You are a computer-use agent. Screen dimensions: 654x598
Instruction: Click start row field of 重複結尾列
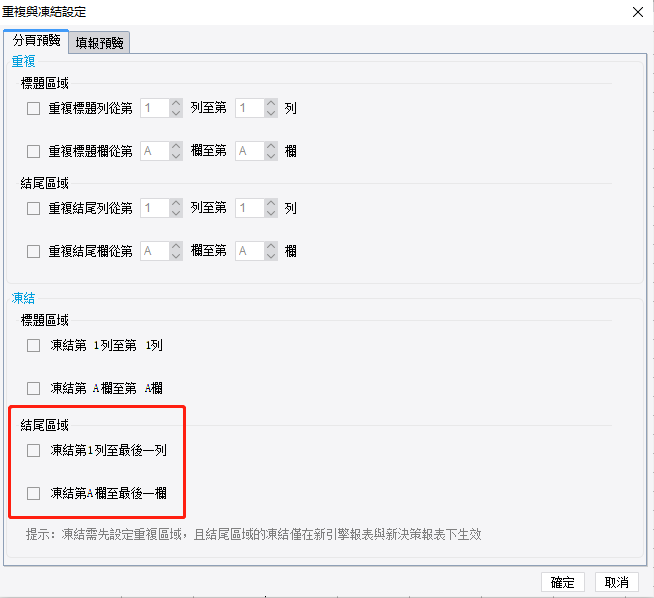(155, 208)
